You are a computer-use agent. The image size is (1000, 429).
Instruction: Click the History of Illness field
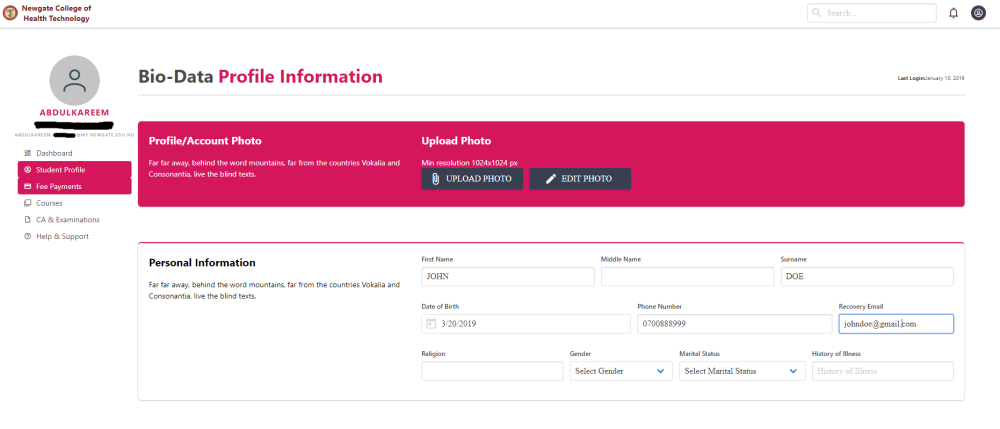[x=882, y=371]
